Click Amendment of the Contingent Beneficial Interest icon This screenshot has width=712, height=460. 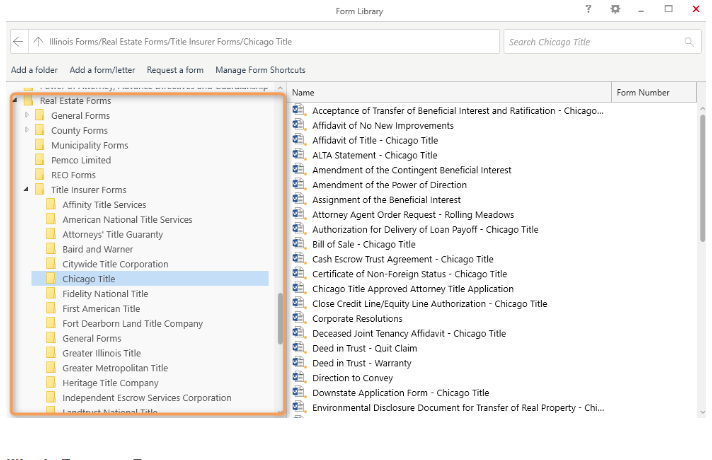298,169
